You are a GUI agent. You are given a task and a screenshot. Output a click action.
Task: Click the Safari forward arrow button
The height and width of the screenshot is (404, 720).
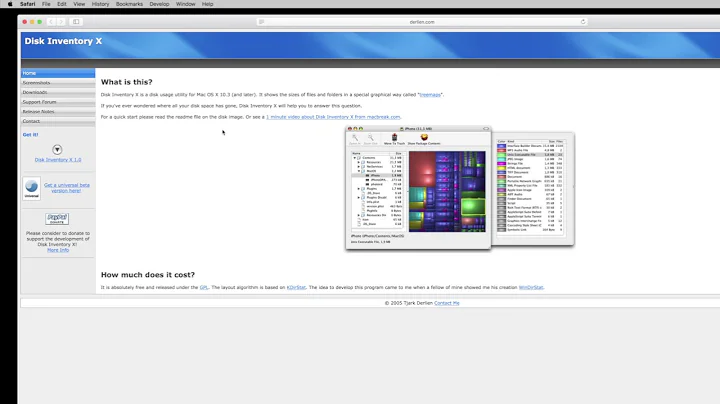point(61,22)
